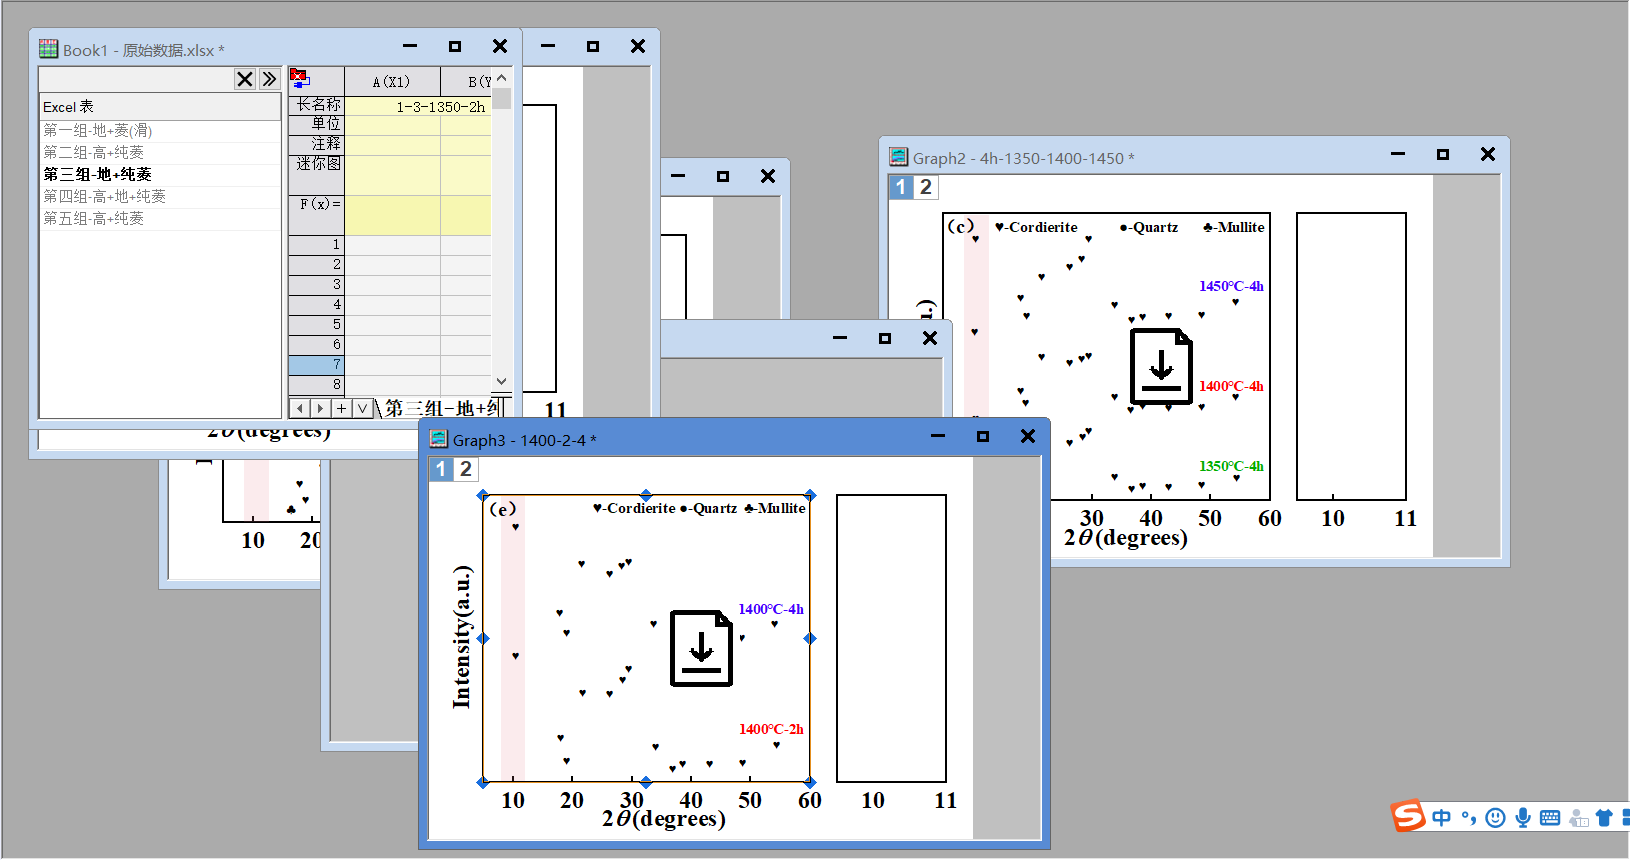Click the Quartz legend entry in Graph2
The height and width of the screenshot is (860, 1630).
point(1149,227)
